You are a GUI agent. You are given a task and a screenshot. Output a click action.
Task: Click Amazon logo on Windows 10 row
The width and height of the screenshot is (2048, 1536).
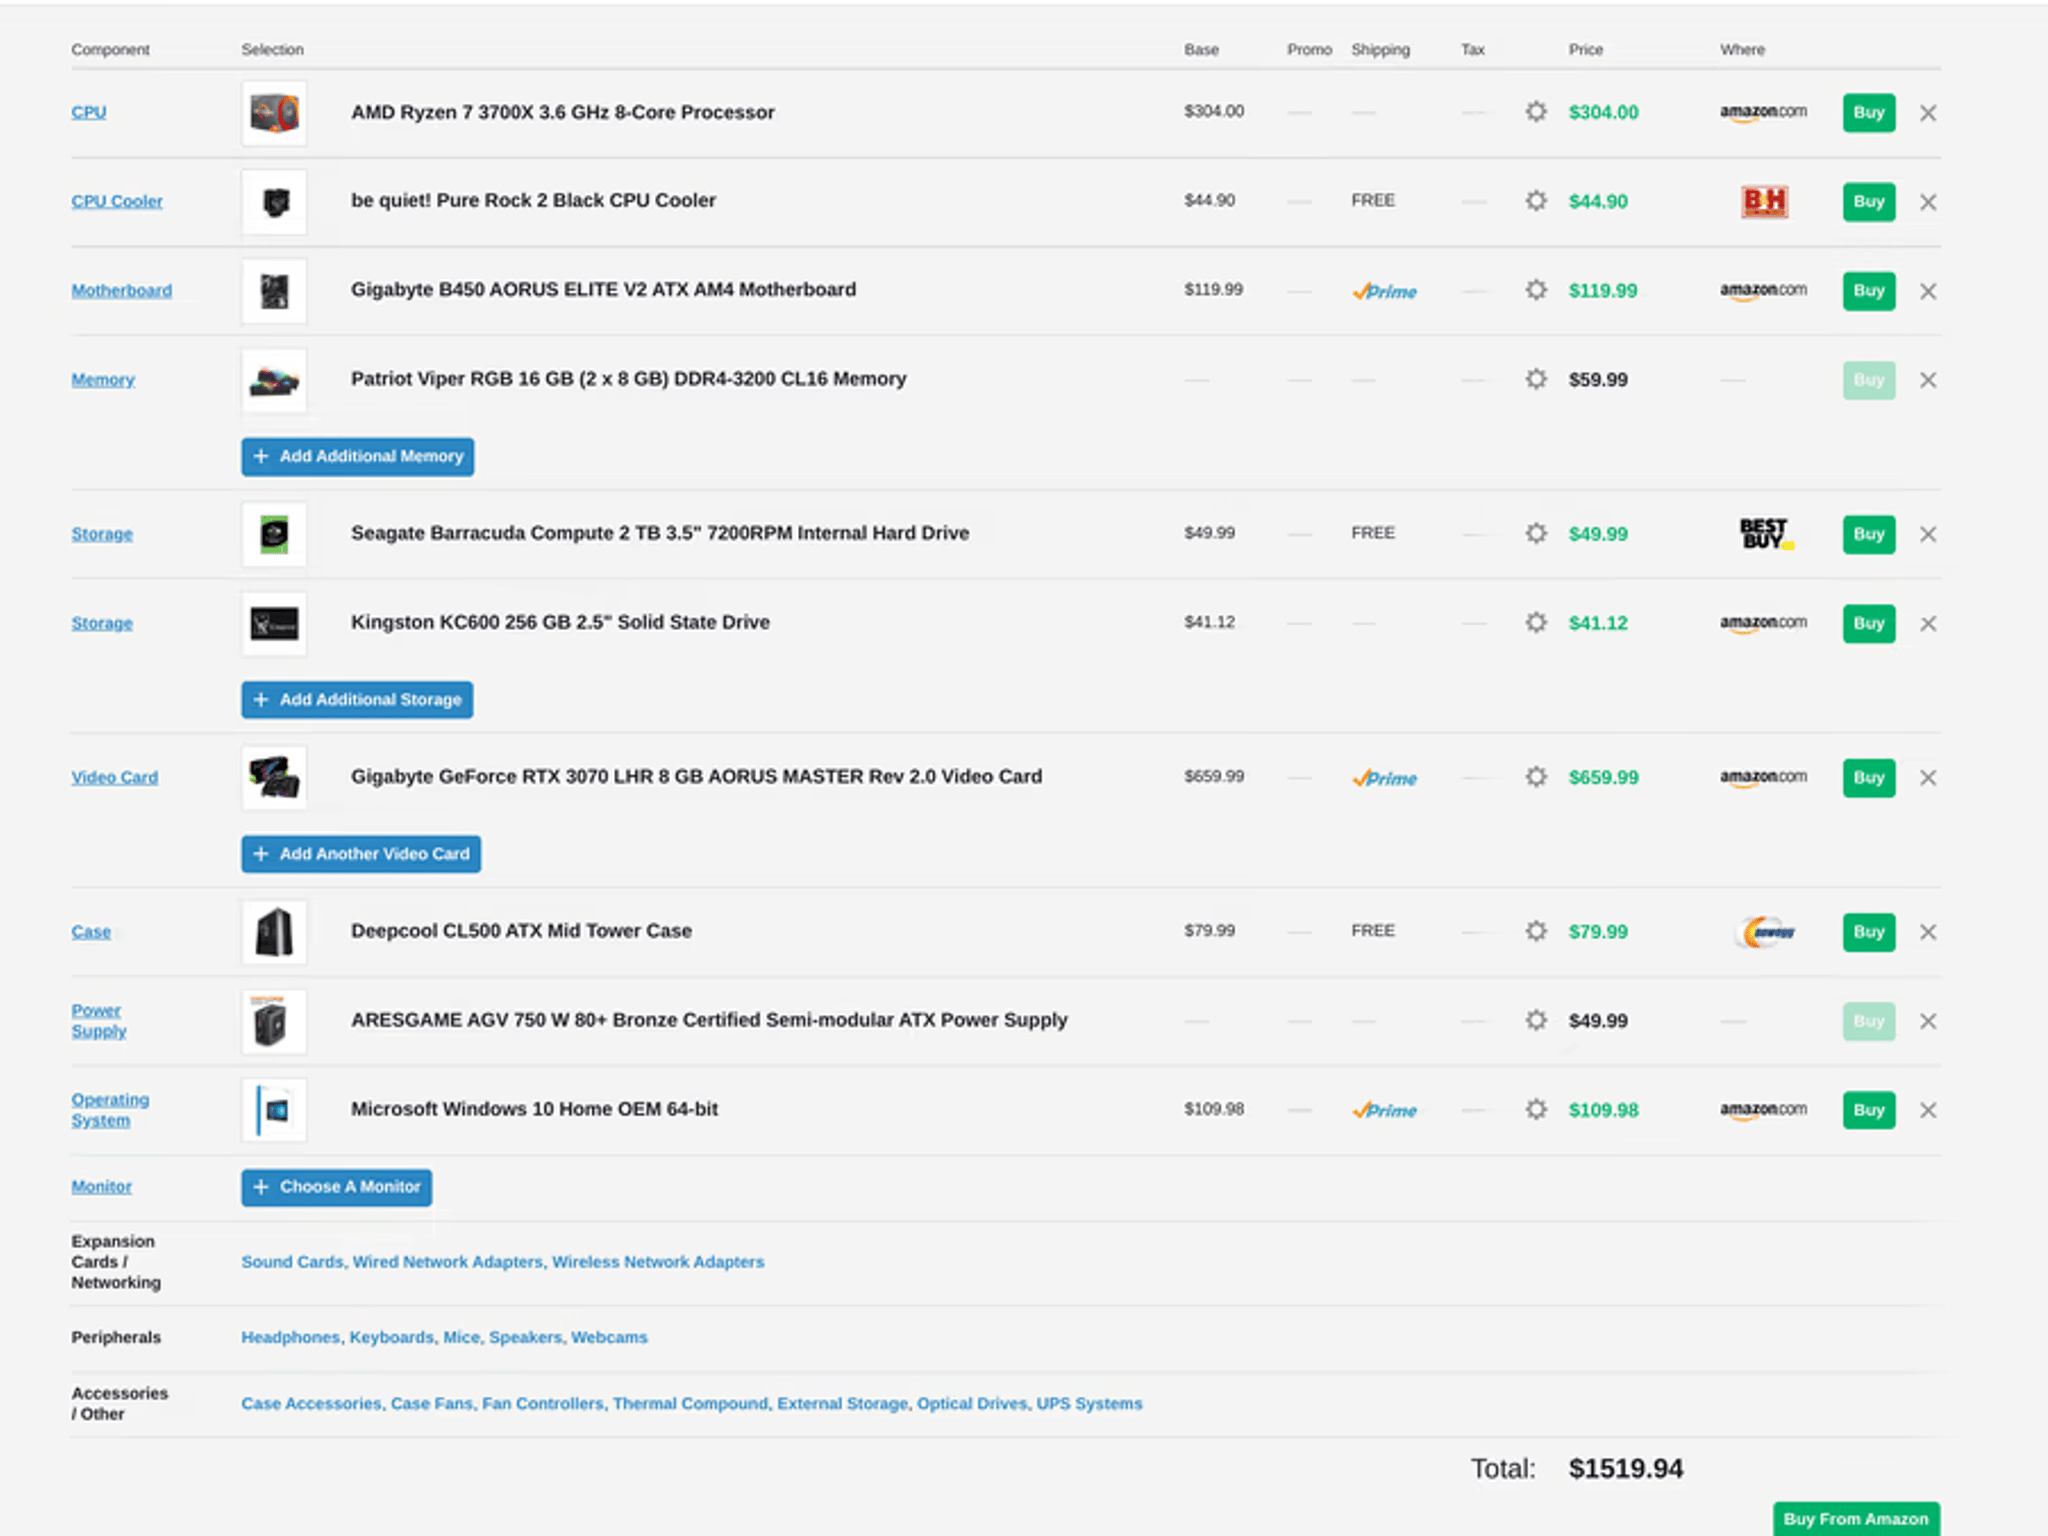(x=1763, y=1109)
